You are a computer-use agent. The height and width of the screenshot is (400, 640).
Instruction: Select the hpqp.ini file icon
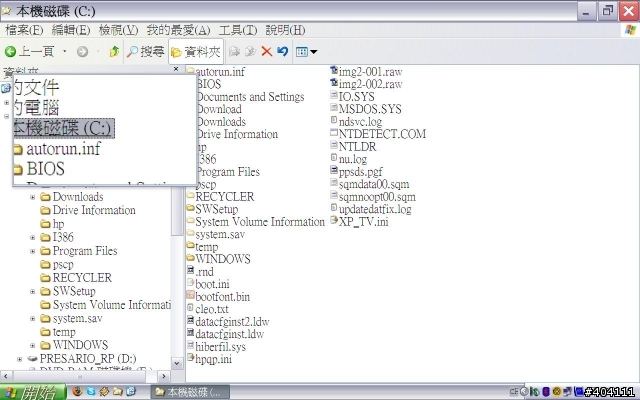coord(190,358)
